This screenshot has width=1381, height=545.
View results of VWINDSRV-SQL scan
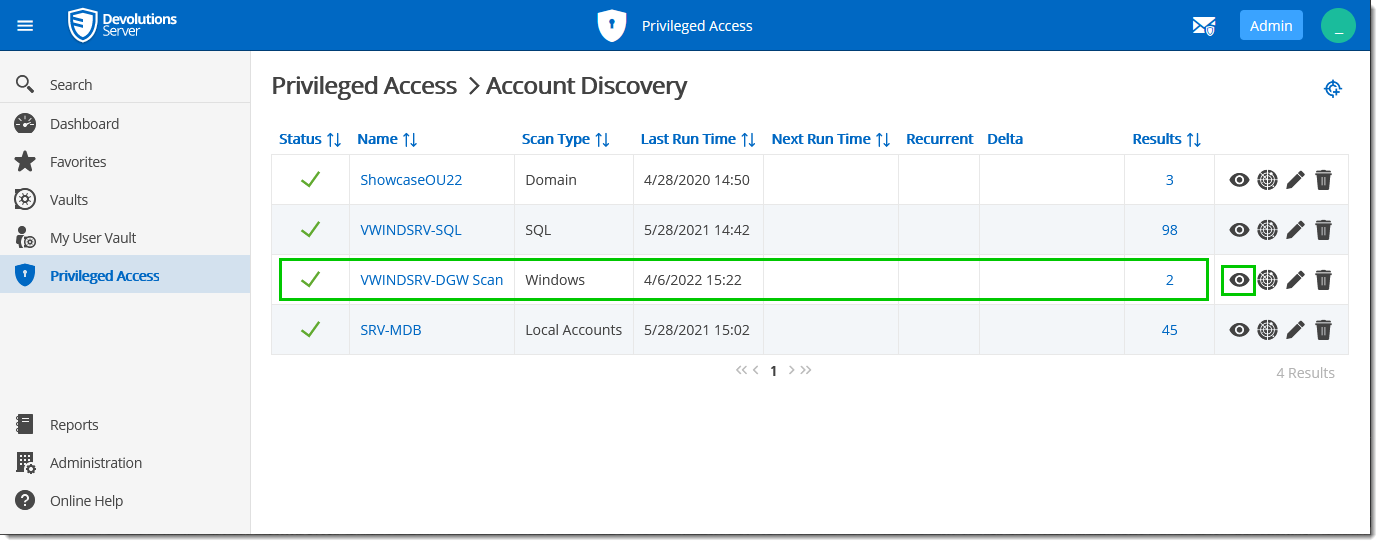[x=1239, y=230]
